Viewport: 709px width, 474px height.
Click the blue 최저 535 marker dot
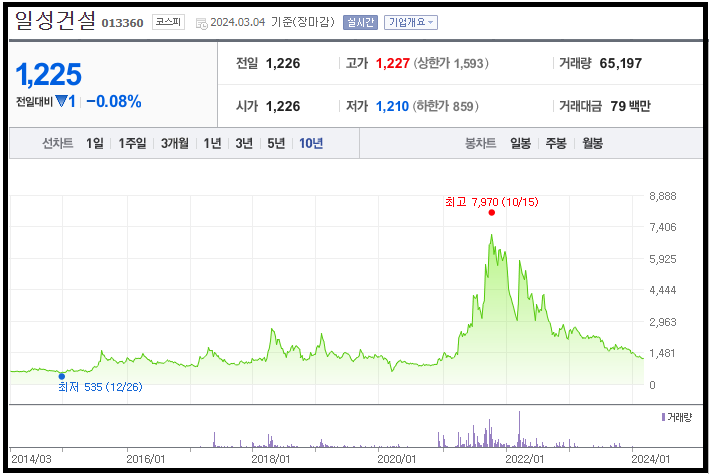click(x=62, y=376)
